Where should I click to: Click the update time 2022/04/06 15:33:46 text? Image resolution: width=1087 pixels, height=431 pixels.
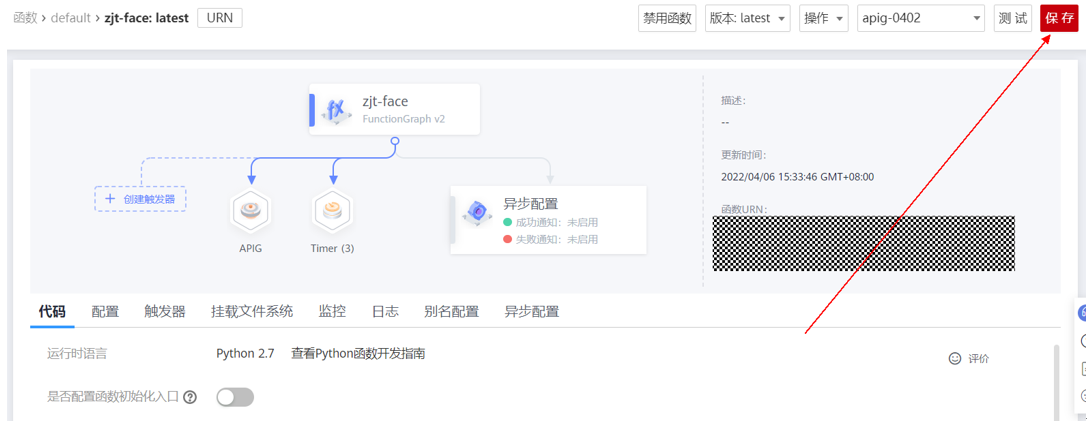797,177
